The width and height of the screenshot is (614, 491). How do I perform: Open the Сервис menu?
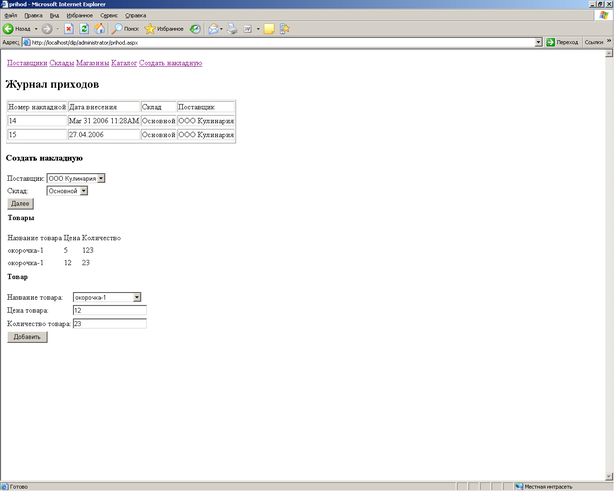108,15
